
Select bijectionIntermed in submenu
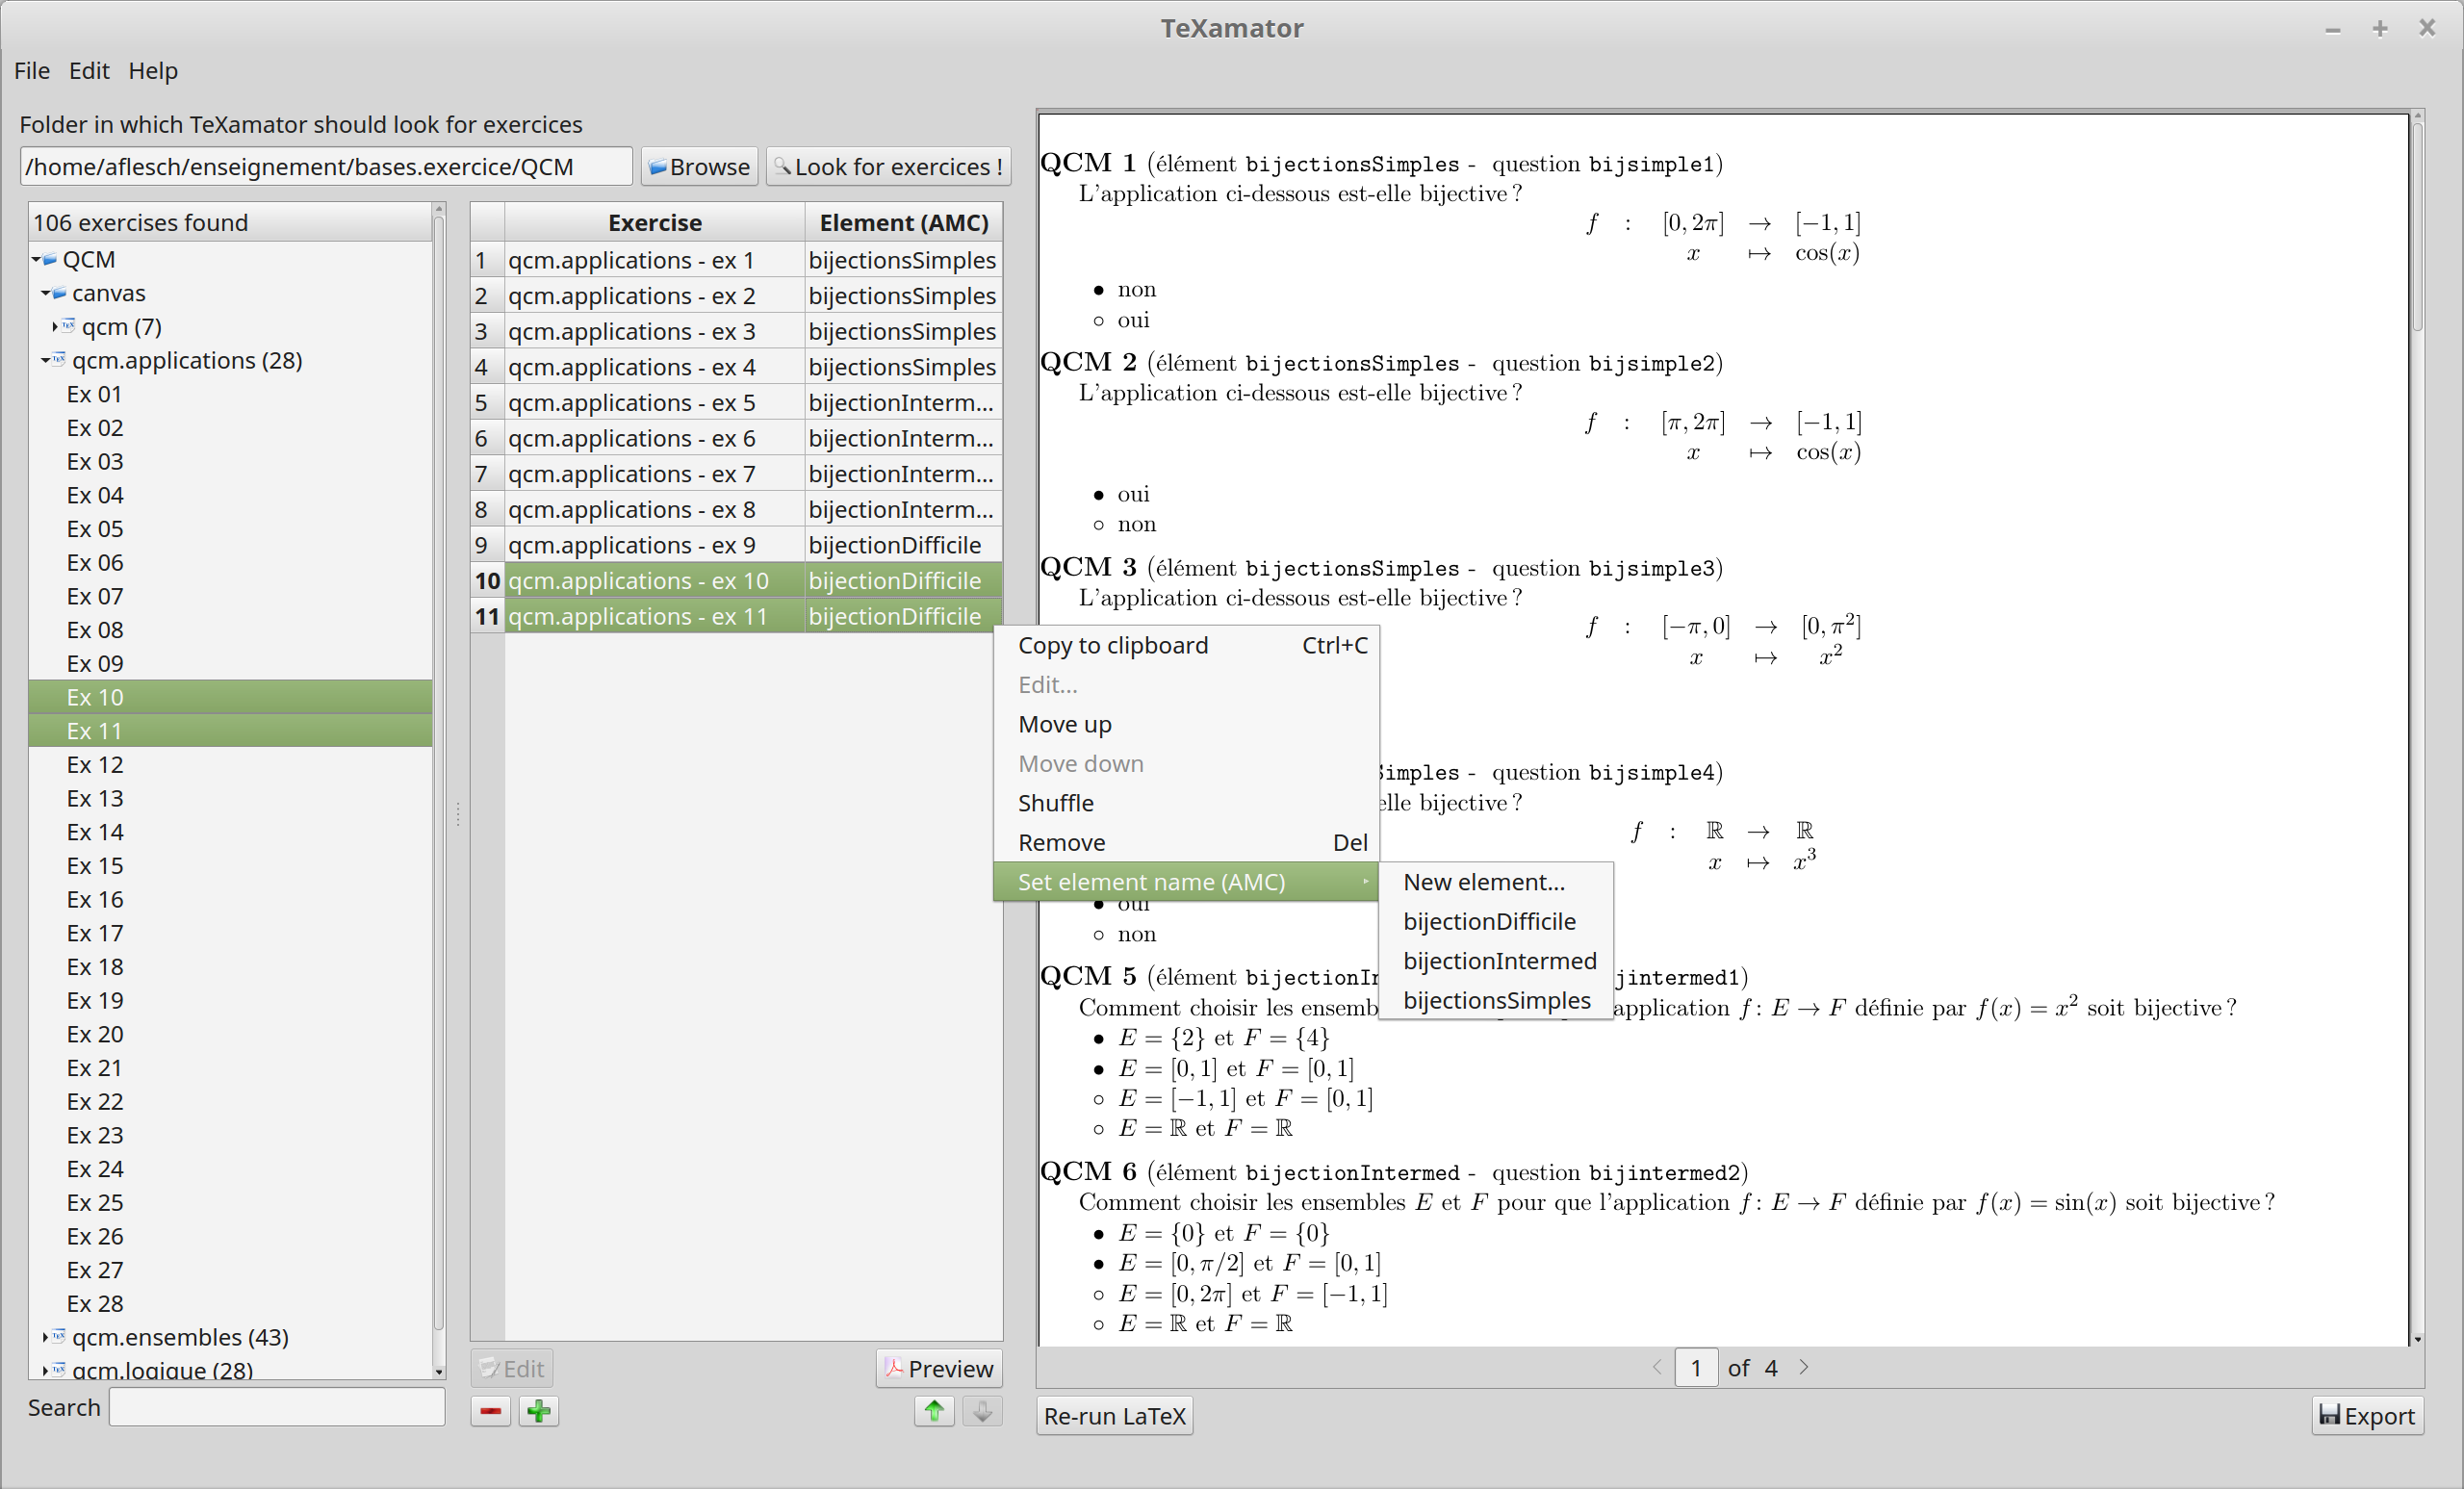pyautogui.click(x=1495, y=961)
